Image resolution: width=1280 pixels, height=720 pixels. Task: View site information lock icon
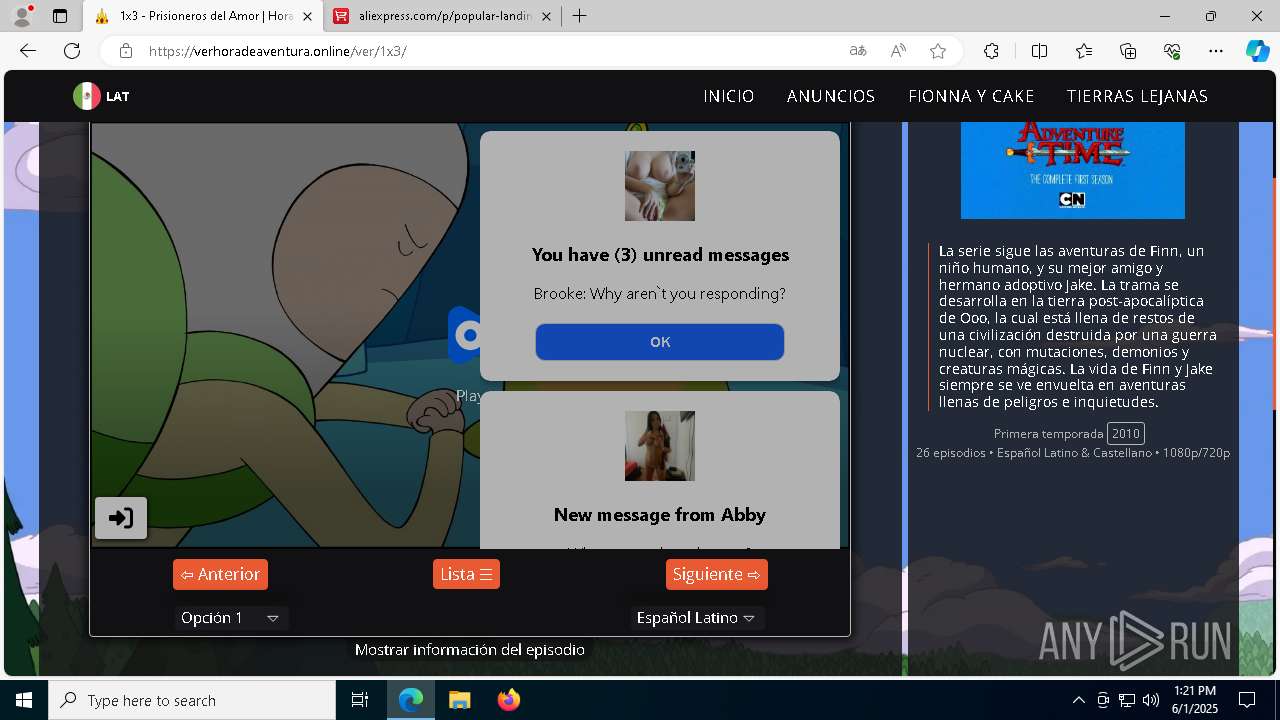click(x=125, y=51)
